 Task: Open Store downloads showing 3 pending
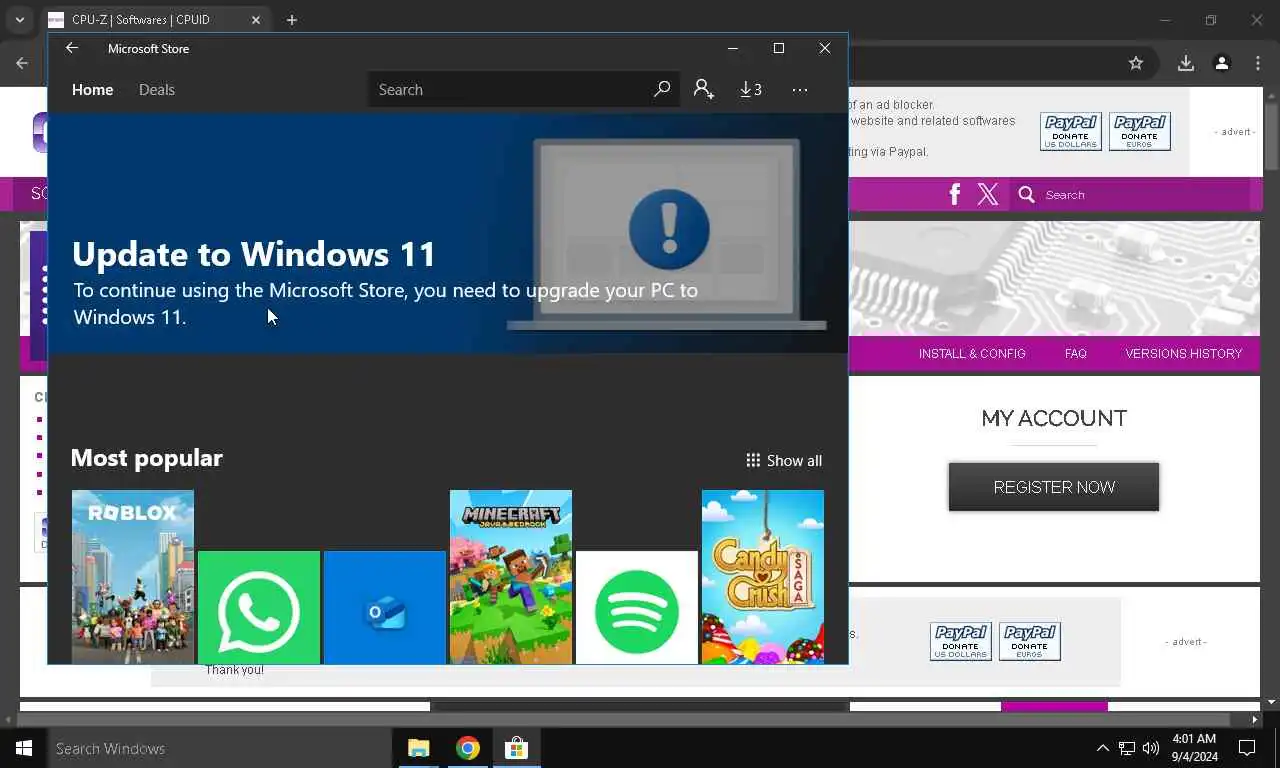[751, 89]
